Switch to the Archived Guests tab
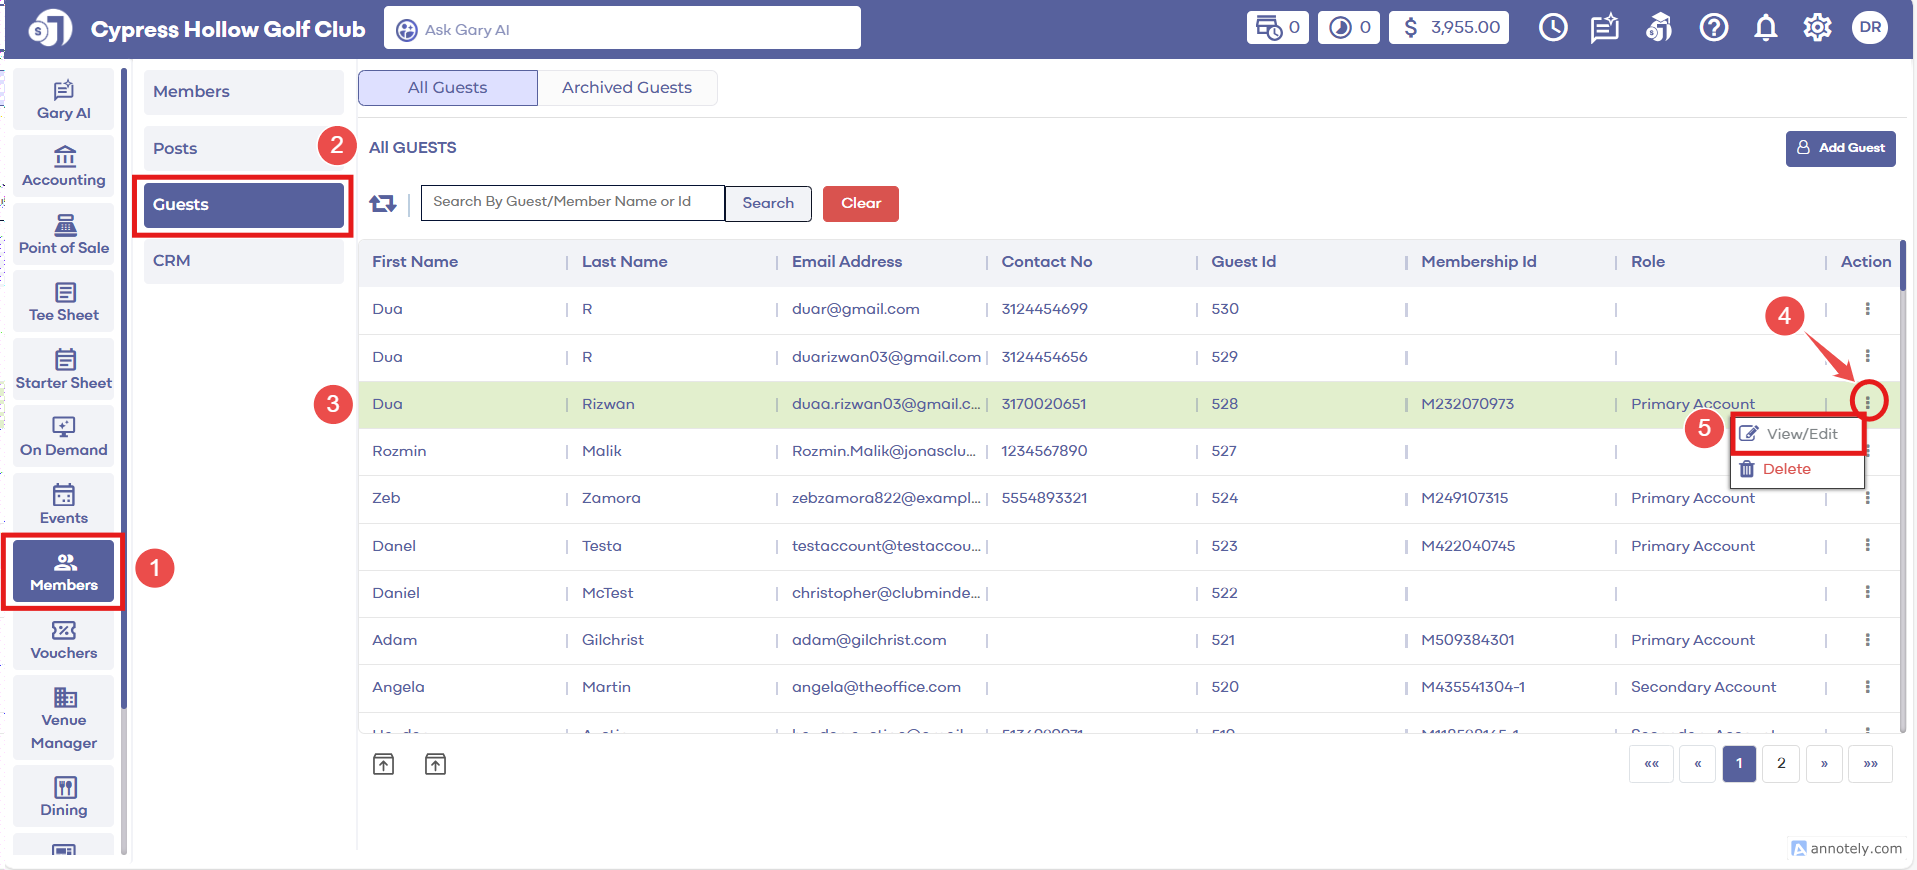1917x870 pixels. coord(626,88)
